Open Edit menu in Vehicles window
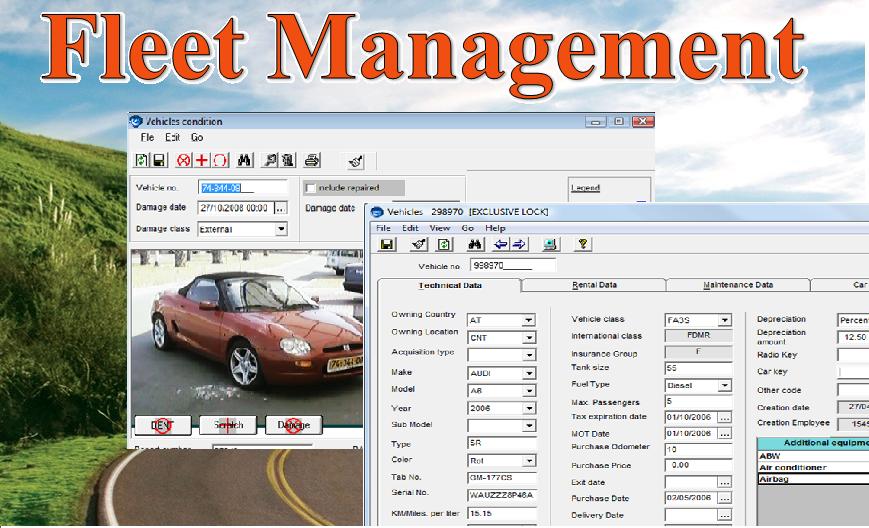Image resolution: width=869 pixels, height=528 pixels. pos(410,228)
